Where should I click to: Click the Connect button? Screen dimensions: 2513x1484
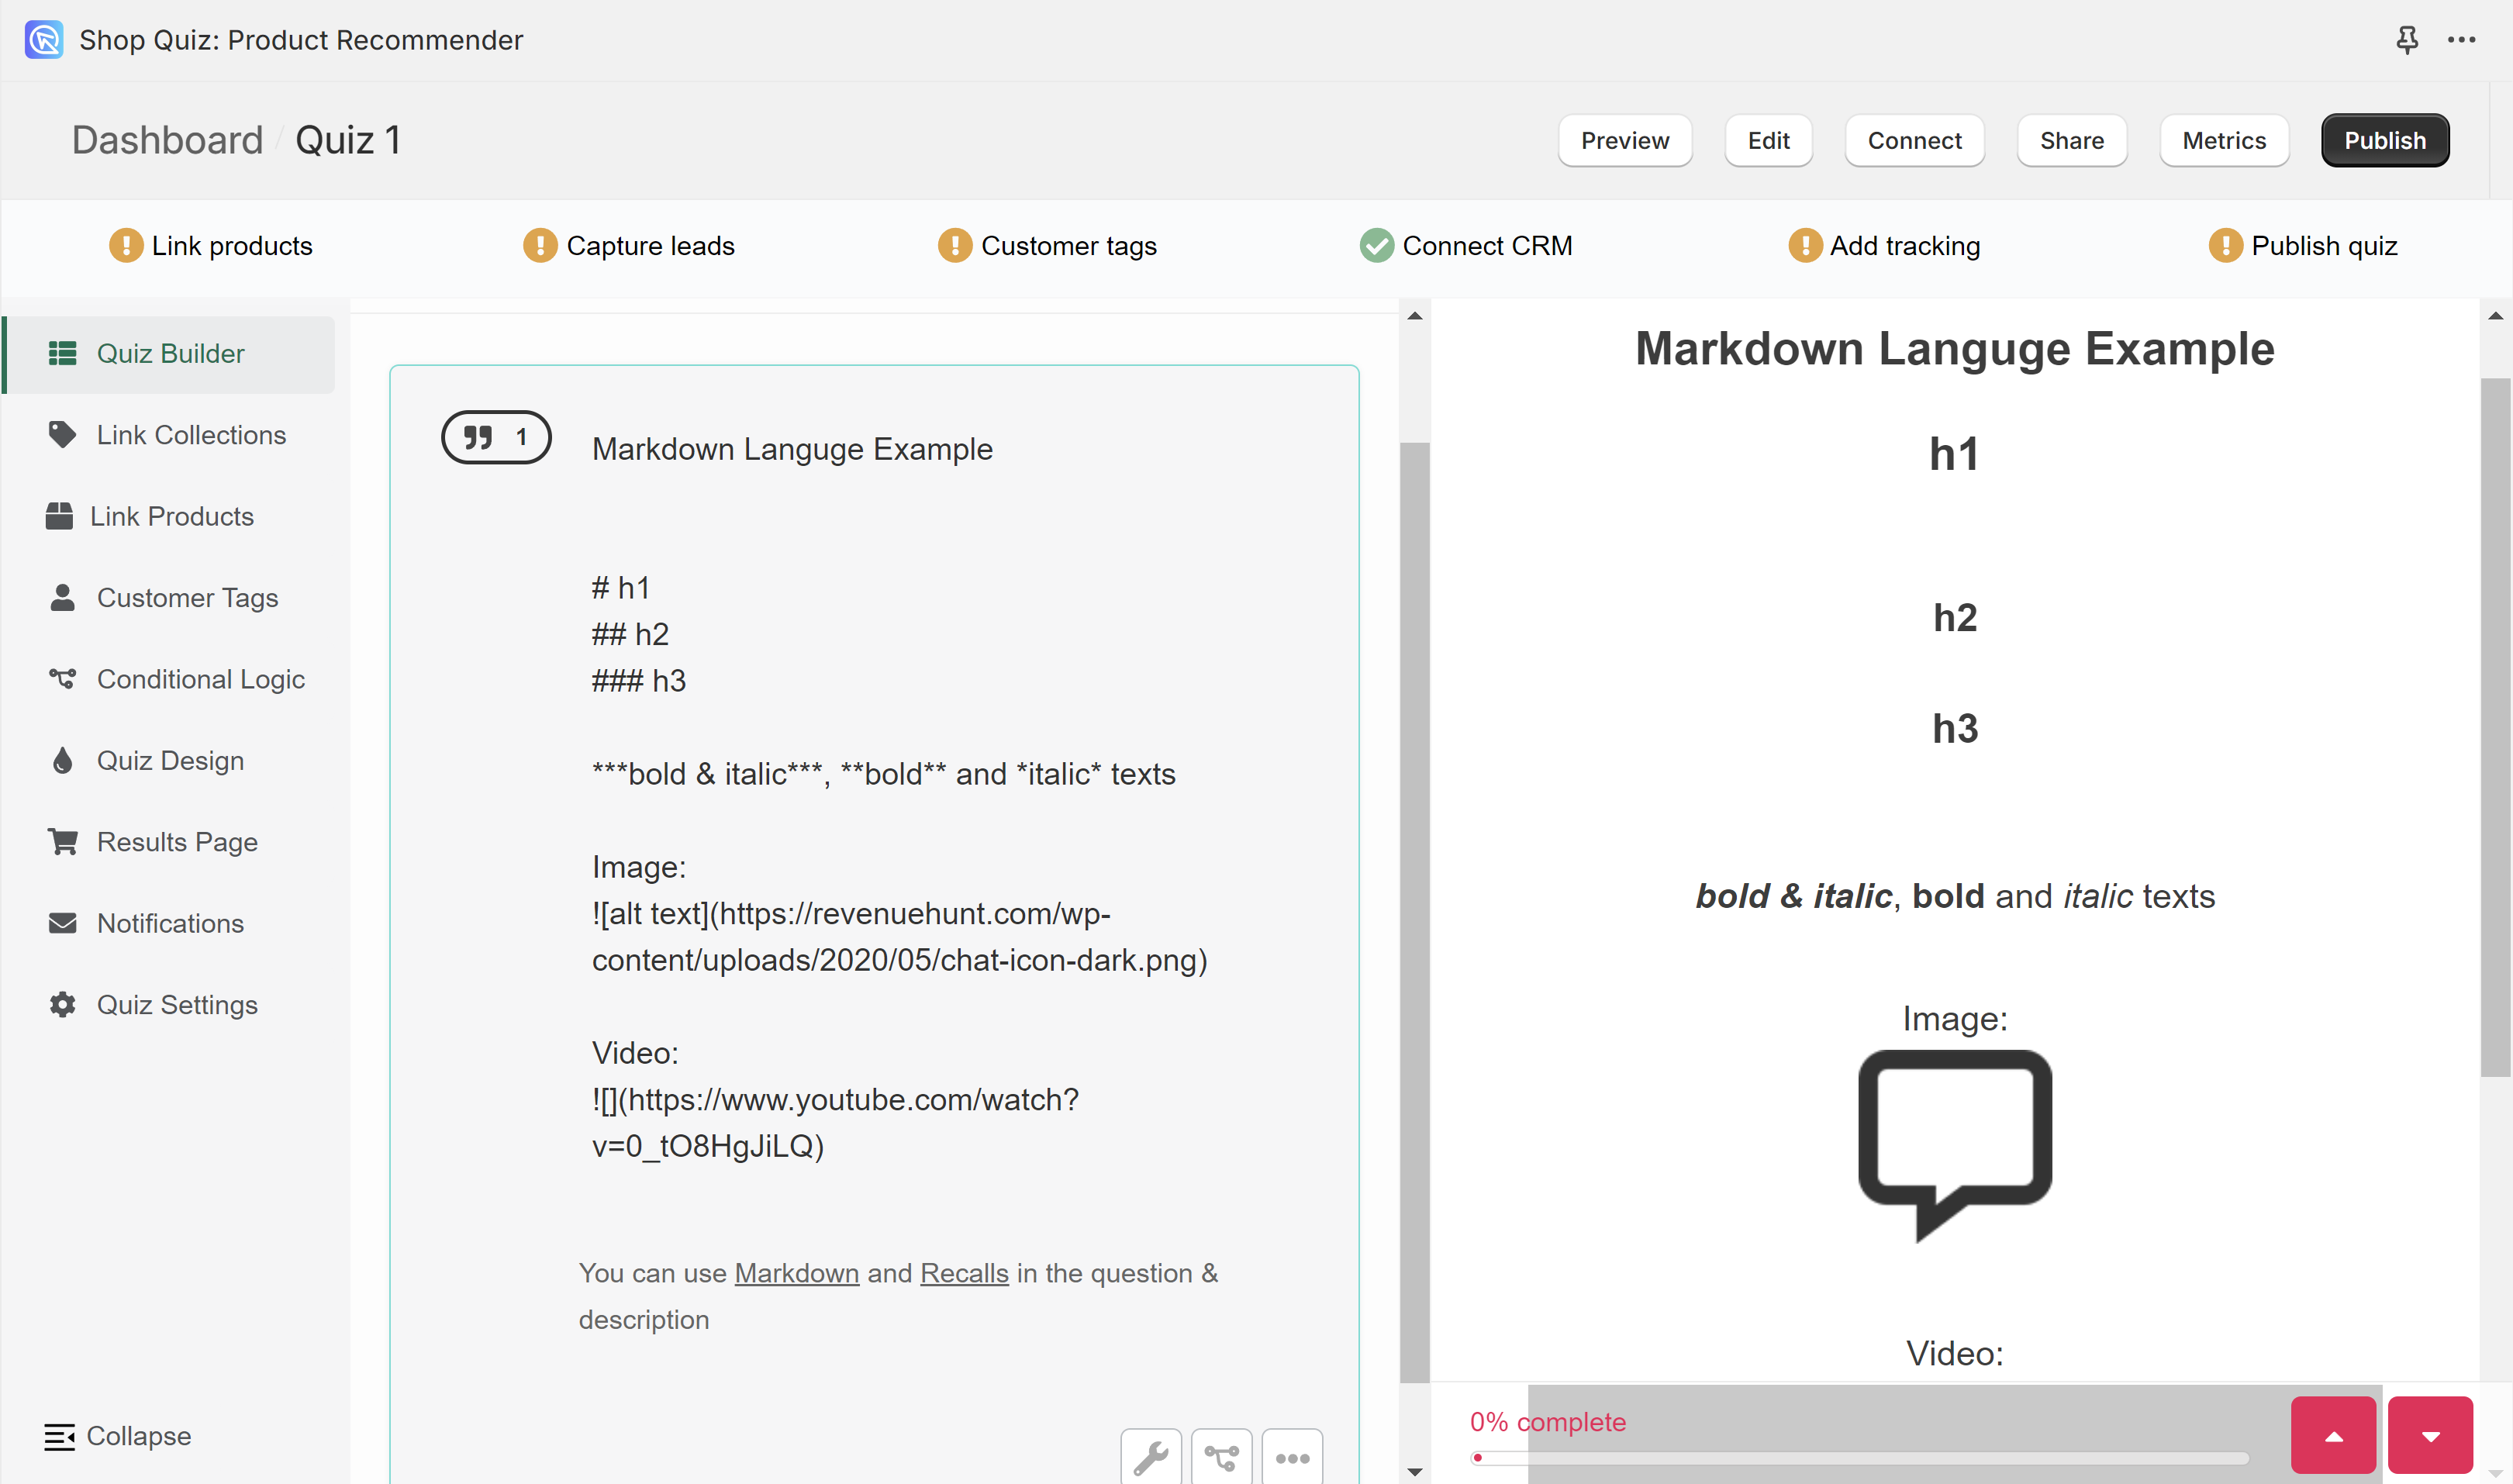(x=1914, y=140)
